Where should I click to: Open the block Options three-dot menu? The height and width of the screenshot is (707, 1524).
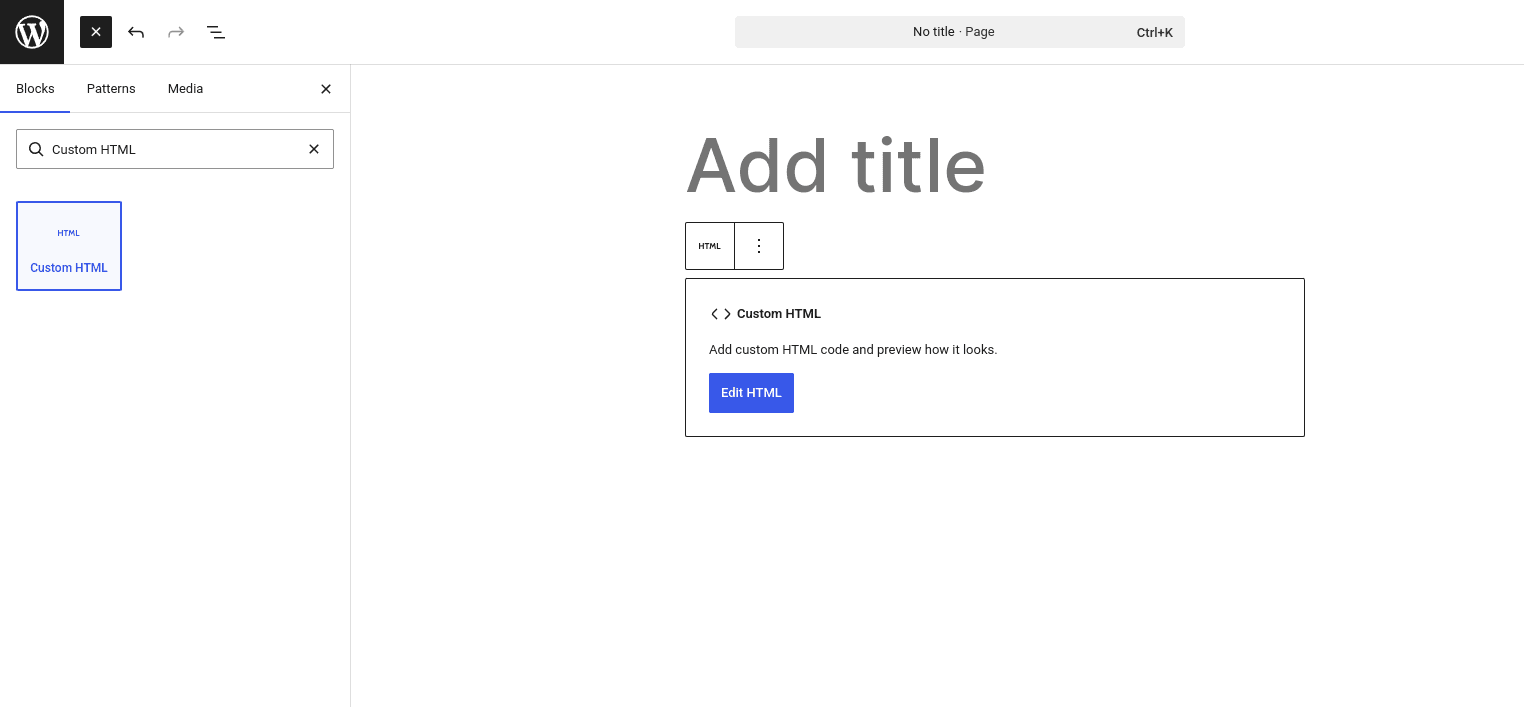759,245
